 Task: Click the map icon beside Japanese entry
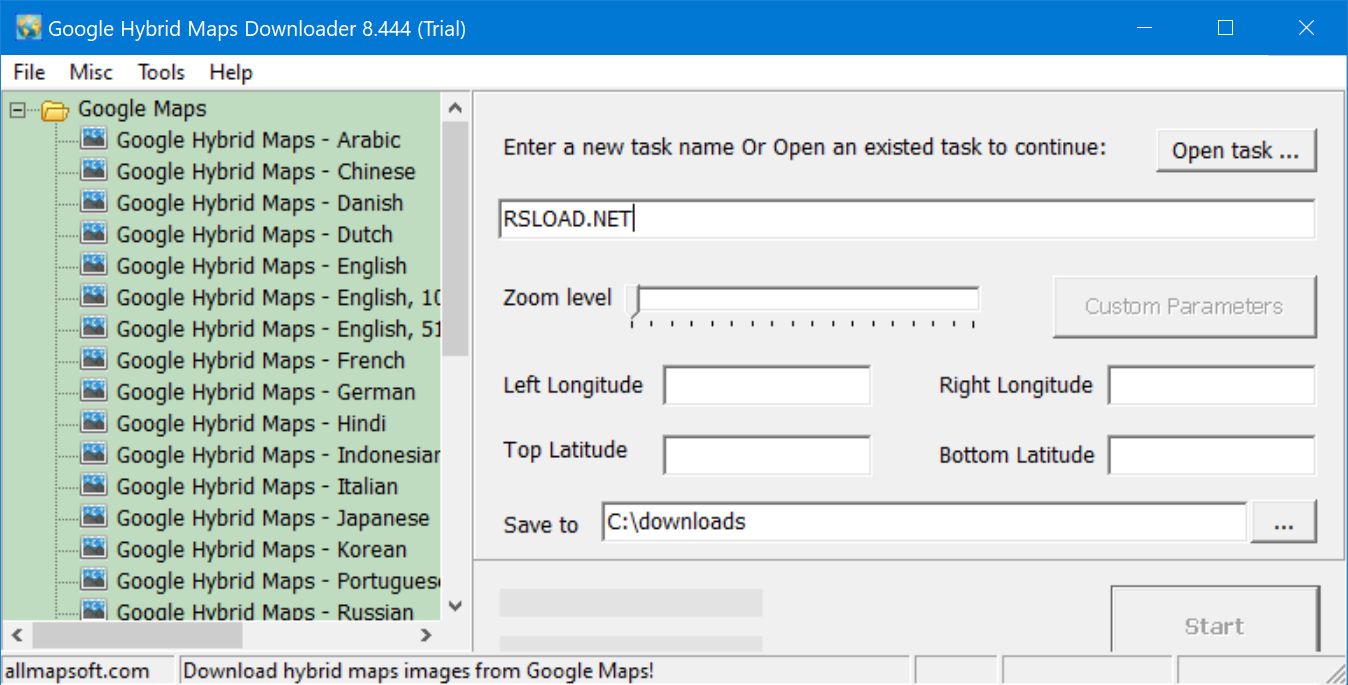94,517
